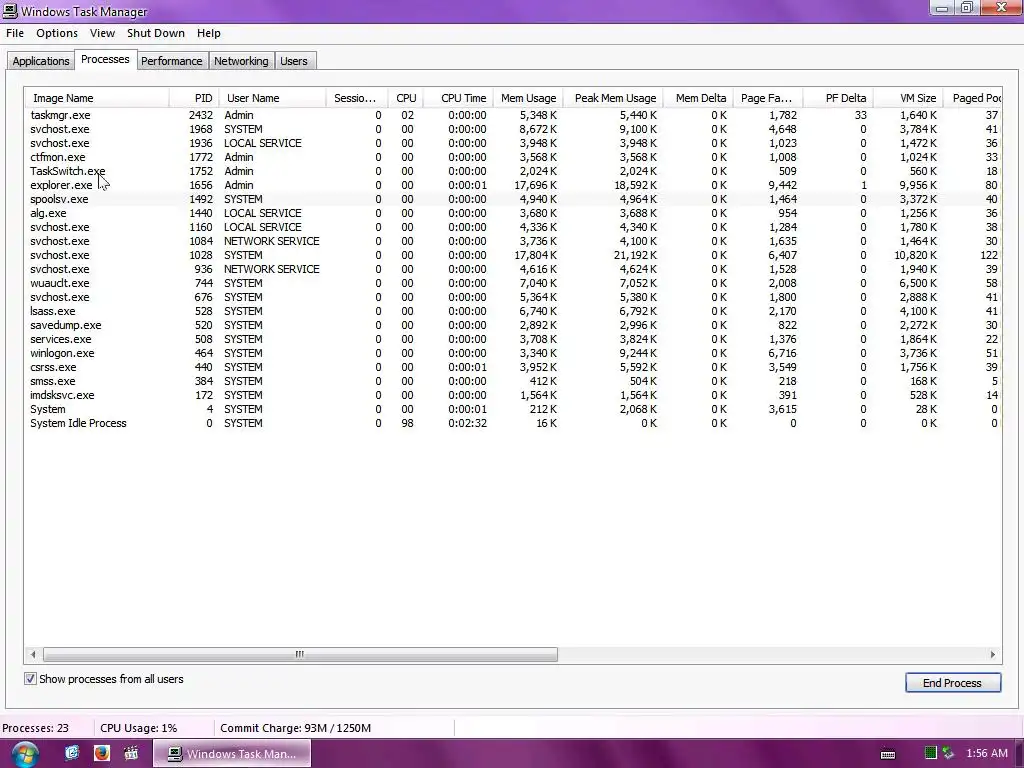Click the Windows Task Manager taskbar button
This screenshot has height=768, width=1024.
click(232, 754)
